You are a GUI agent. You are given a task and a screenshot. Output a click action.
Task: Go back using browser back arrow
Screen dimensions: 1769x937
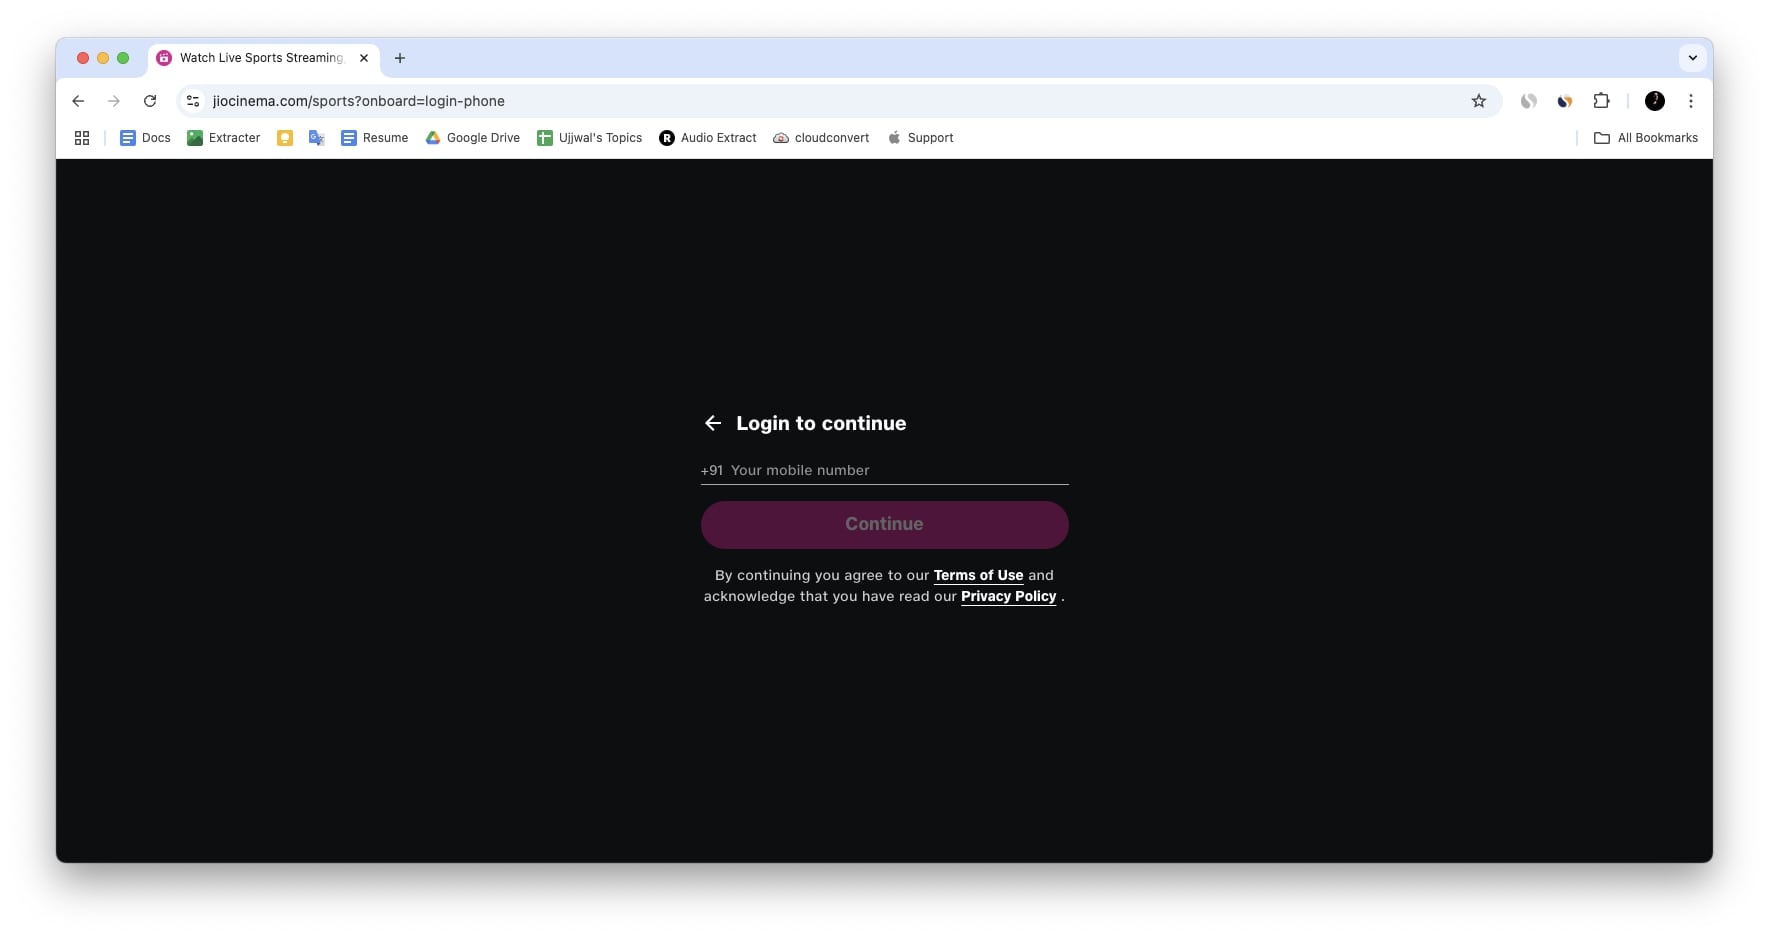click(x=78, y=101)
